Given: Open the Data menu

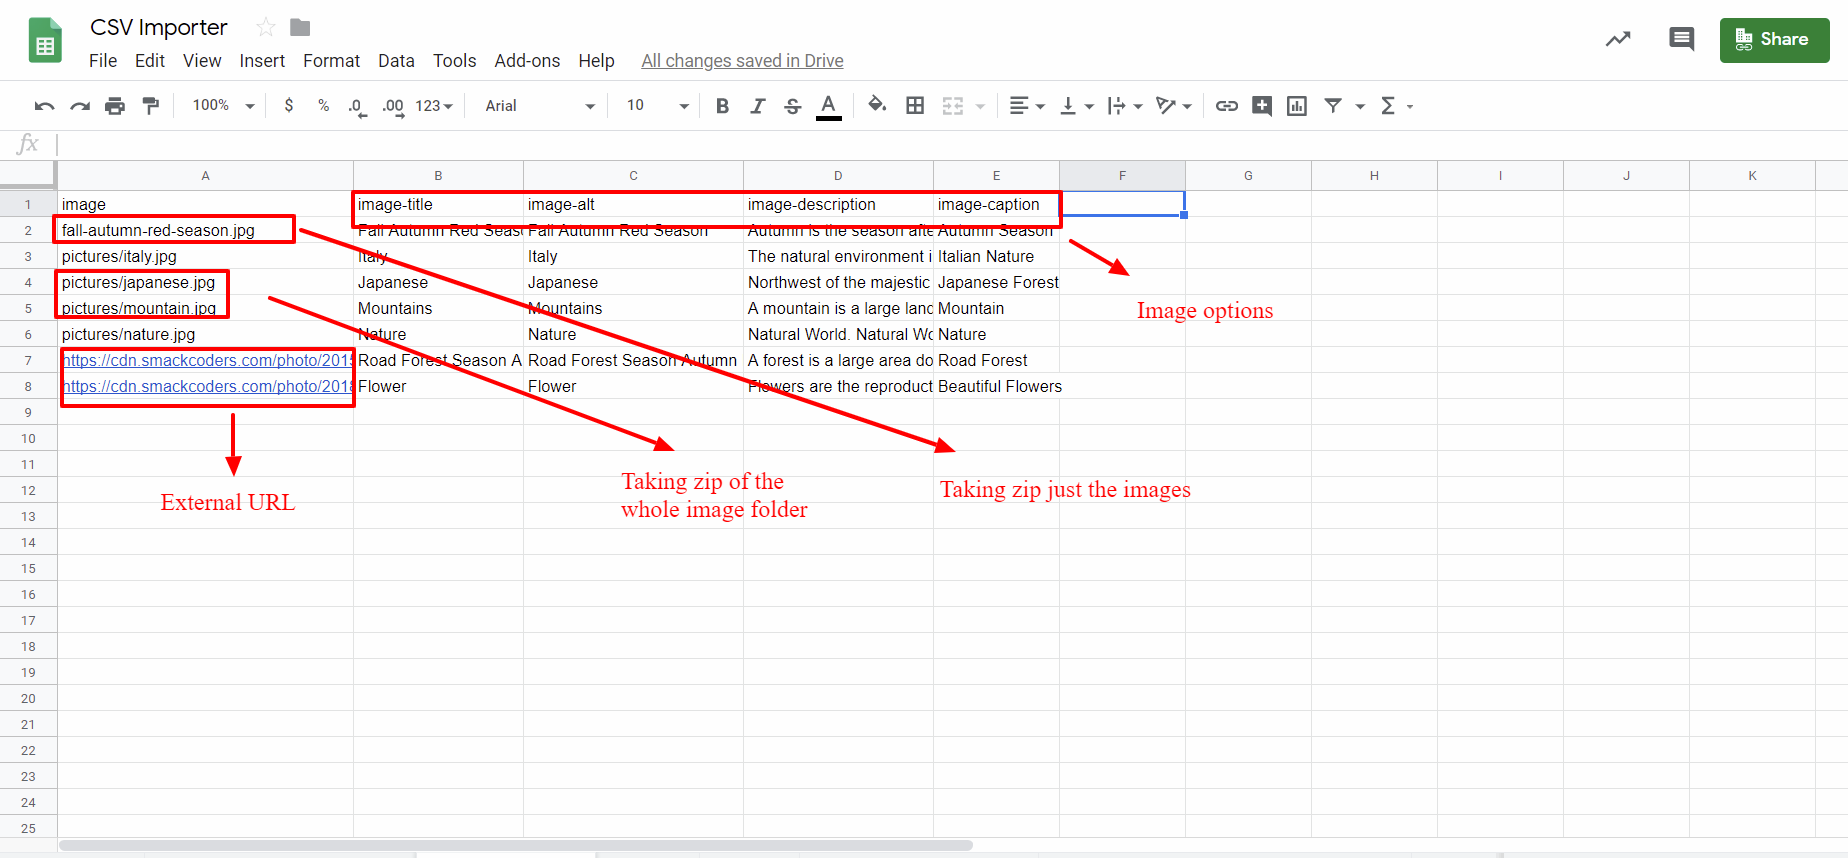Looking at the screenshot, I should point(396,61).
